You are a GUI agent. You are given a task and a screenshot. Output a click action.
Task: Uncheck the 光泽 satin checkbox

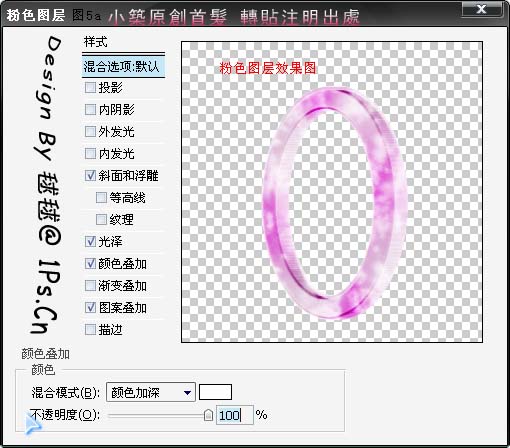pyautogui.click(x=90, y=242)
